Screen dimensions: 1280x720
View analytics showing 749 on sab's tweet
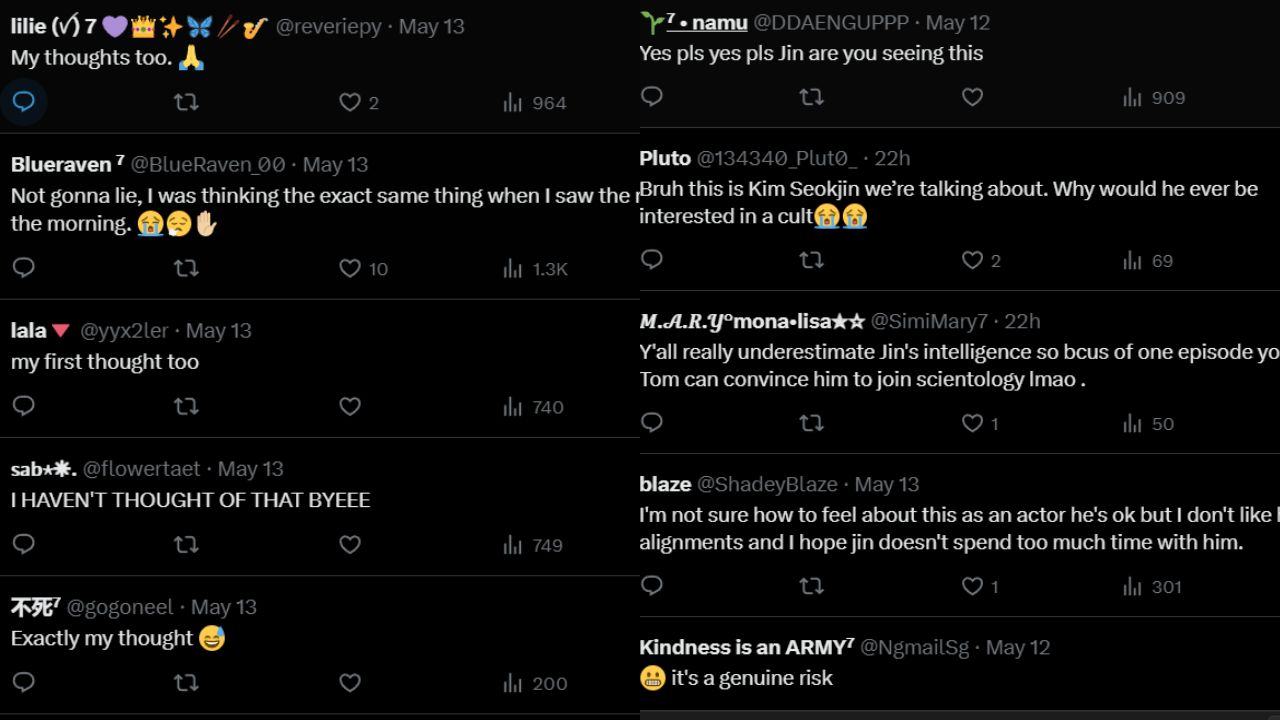tap(533, 545)
